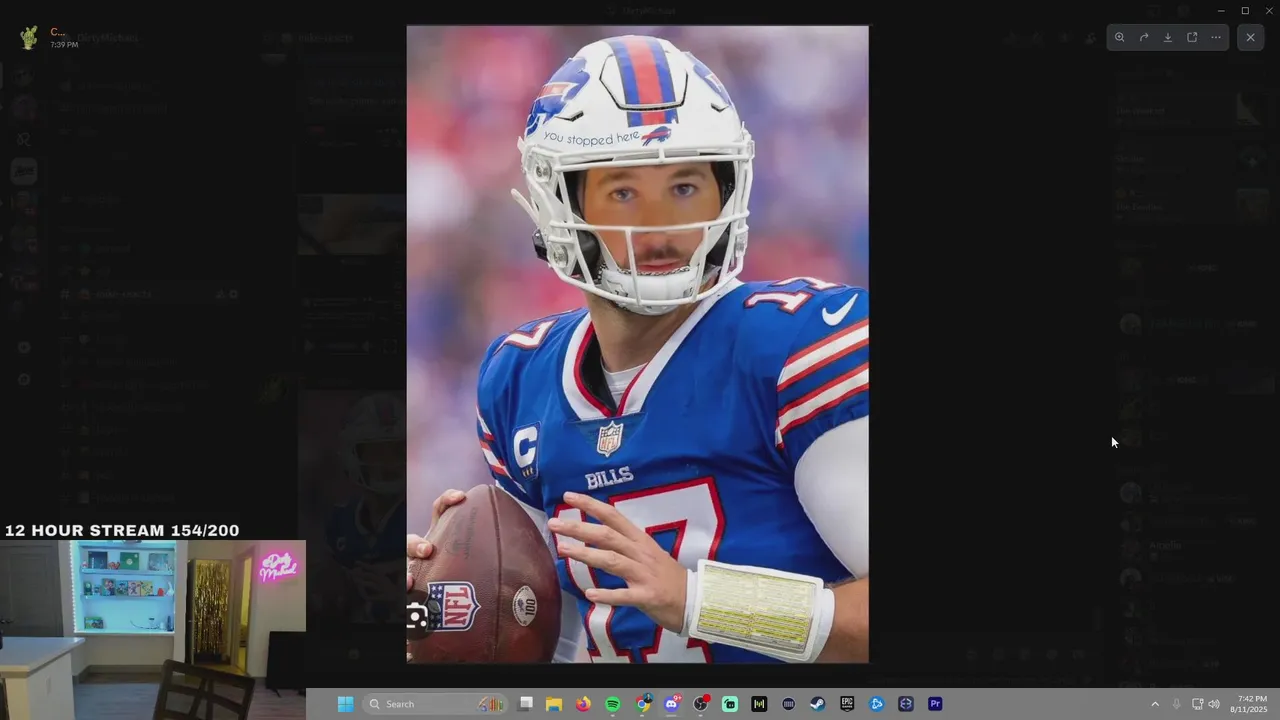Open Spotify from the taskbar
This screenshot has height=720, width=1280.
coord(613,704)
